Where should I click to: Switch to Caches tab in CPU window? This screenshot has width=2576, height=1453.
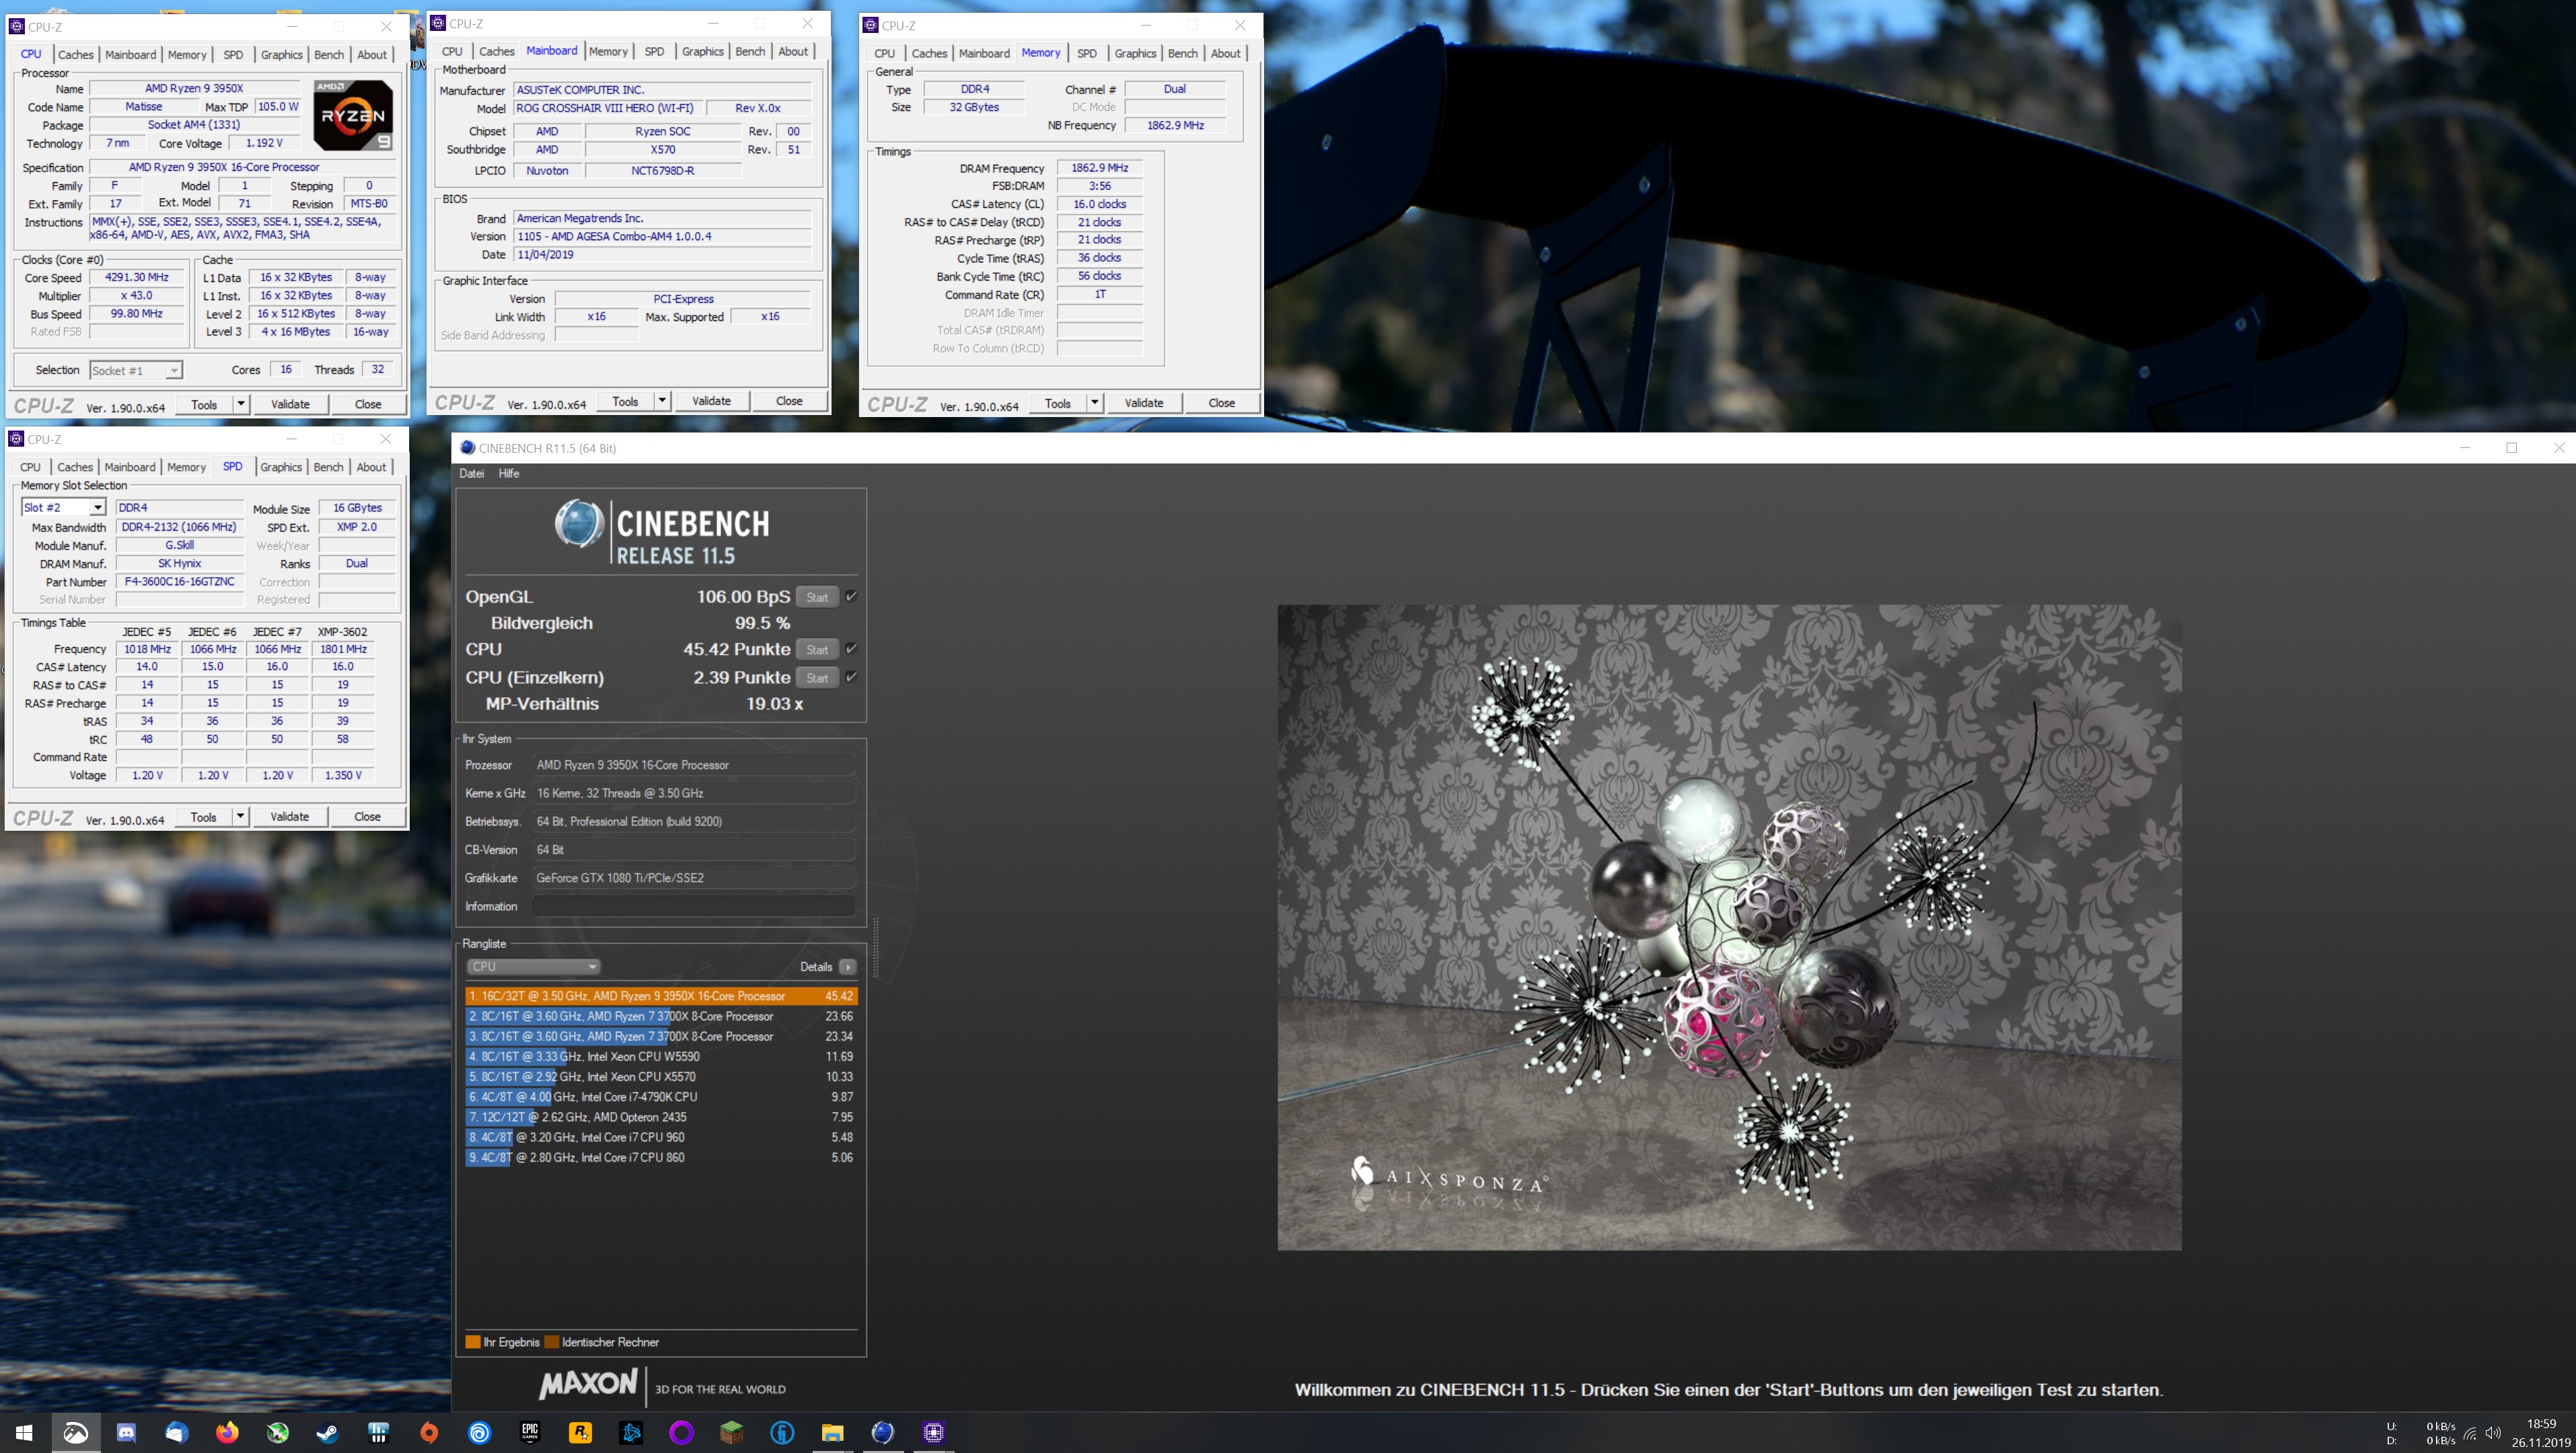pos(76,55)
